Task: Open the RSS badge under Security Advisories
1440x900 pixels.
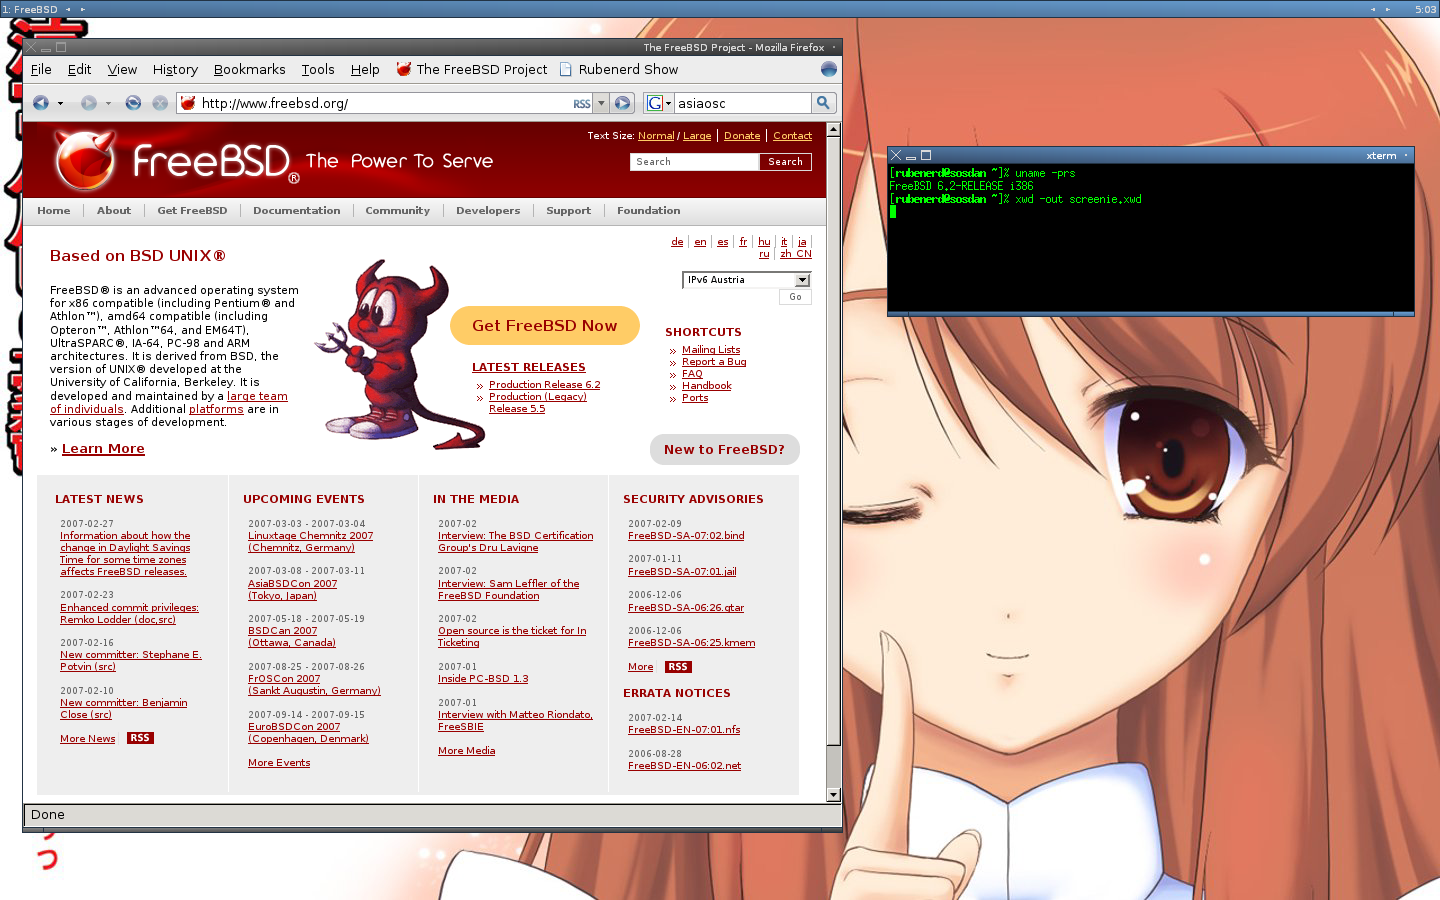Action: (678, 667)
